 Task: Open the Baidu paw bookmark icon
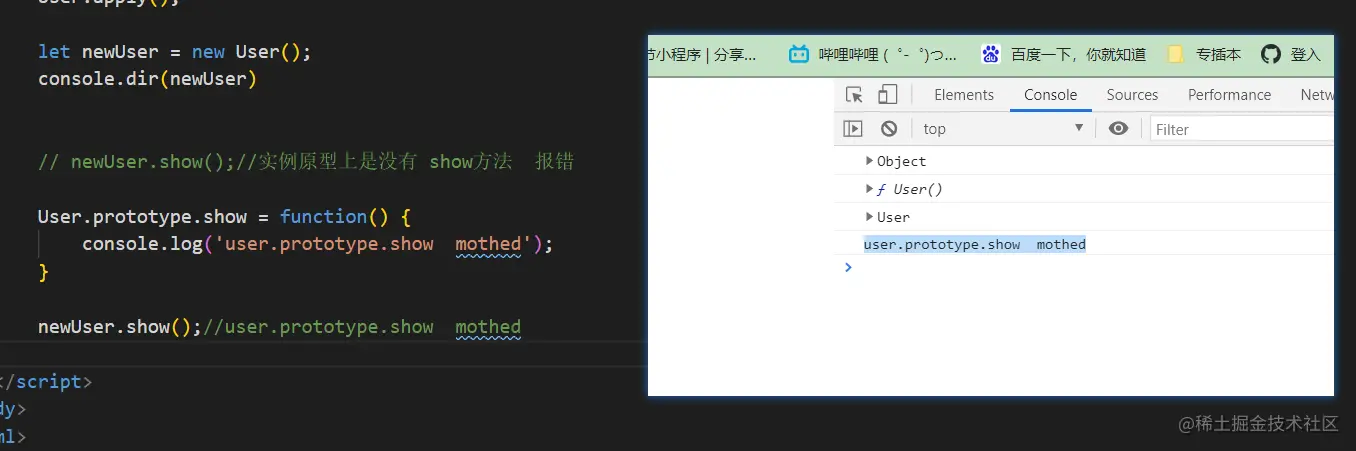991,54
